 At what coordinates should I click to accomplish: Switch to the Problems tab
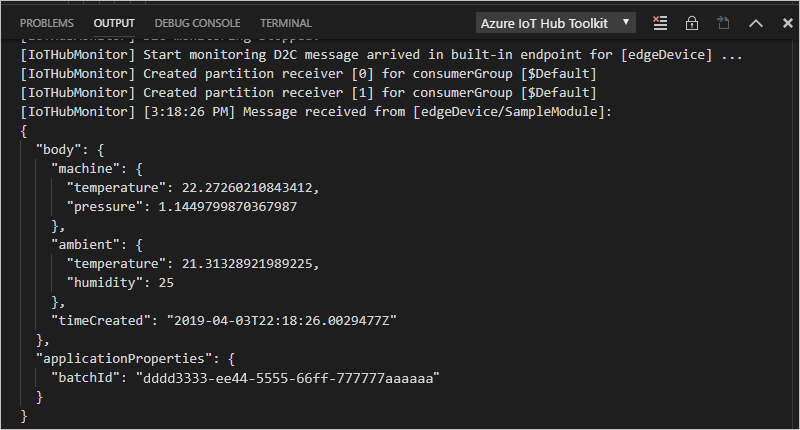(47, 22)
